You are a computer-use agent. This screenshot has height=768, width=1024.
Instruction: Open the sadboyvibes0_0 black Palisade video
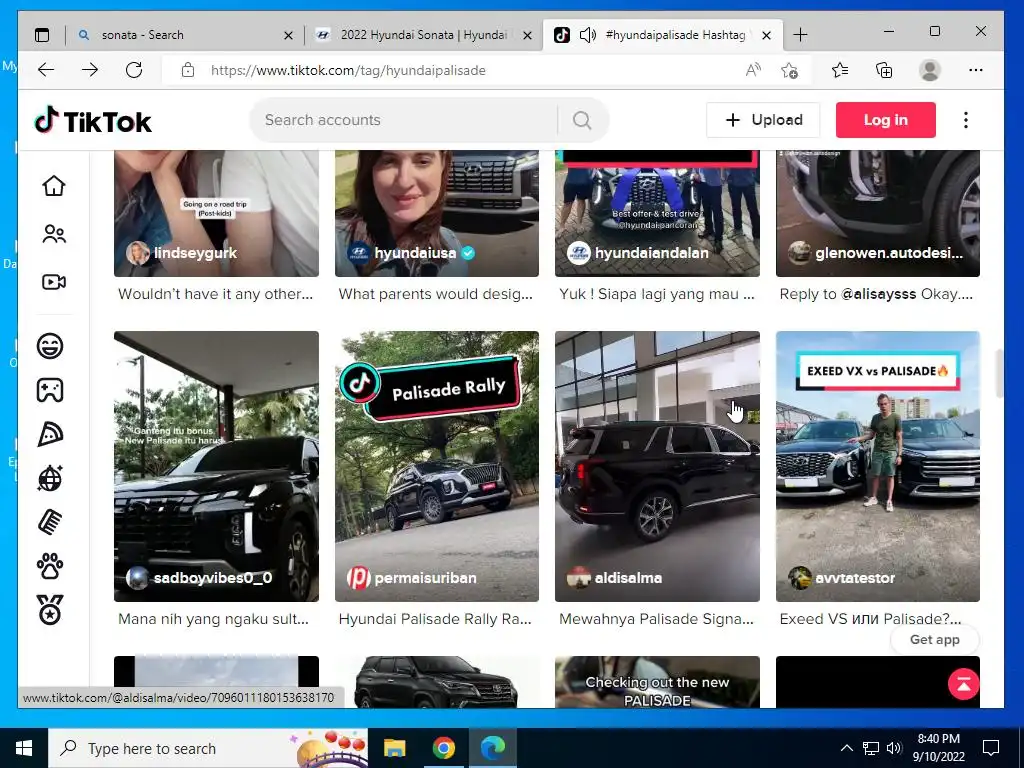(x=216, y=466)
